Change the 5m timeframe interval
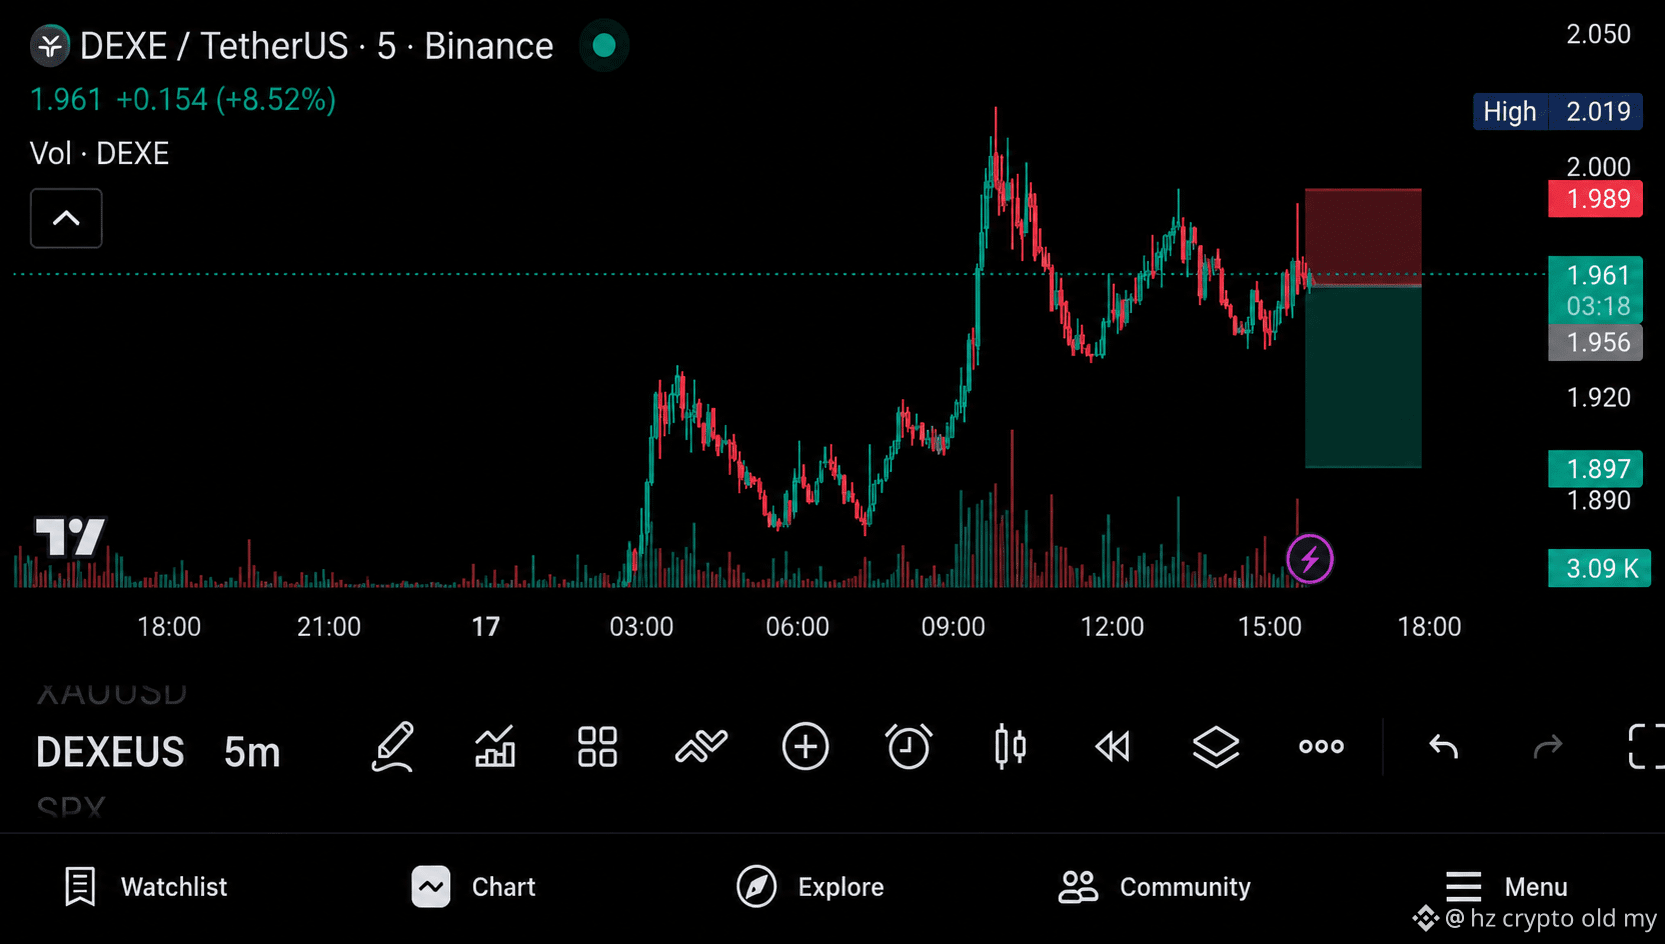 [252, 752]
